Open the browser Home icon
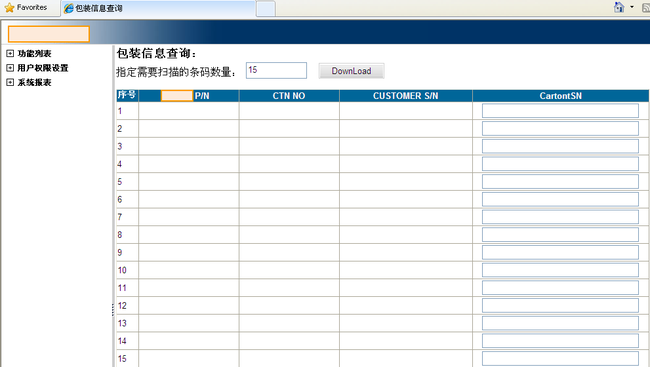Screen dimensions: 650x367 coord(619,7)
